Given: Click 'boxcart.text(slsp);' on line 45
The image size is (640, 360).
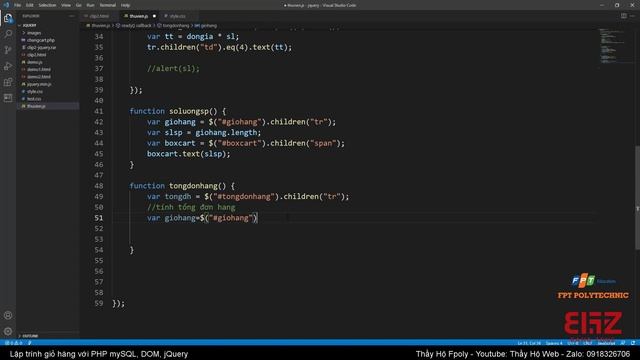Looking at the screenshot, I should click(189, 154).
